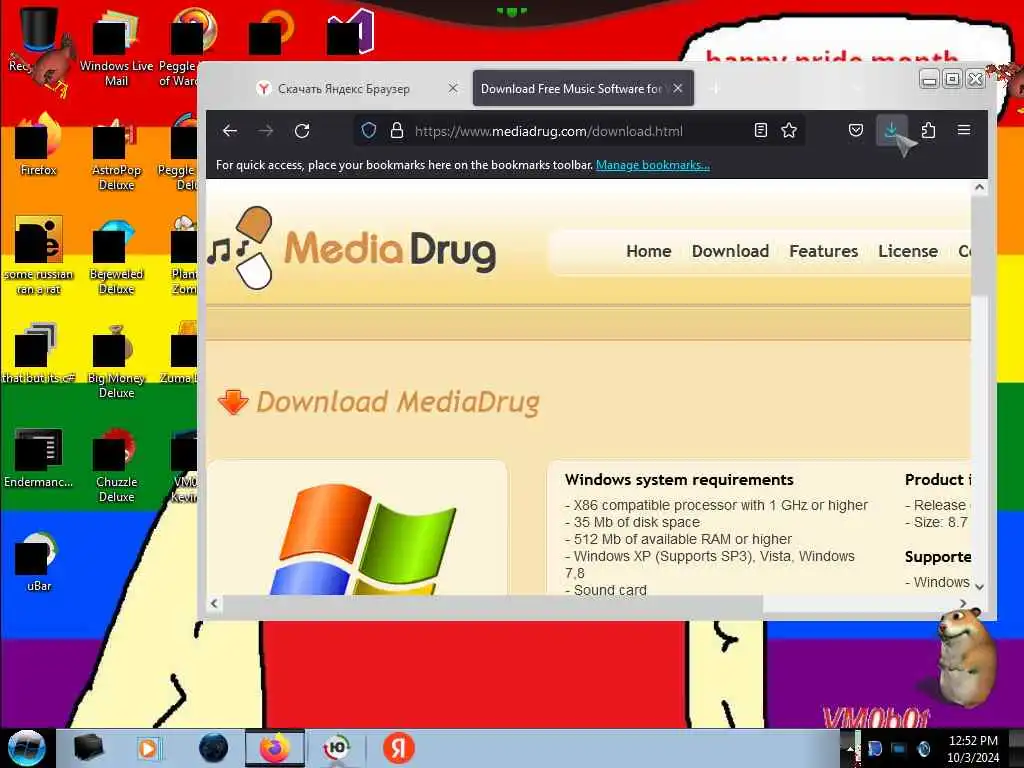The width and height of the screenshot is (1024, 768).
Task: Click the '35 Mb of disk space' line
Action: 632,522
